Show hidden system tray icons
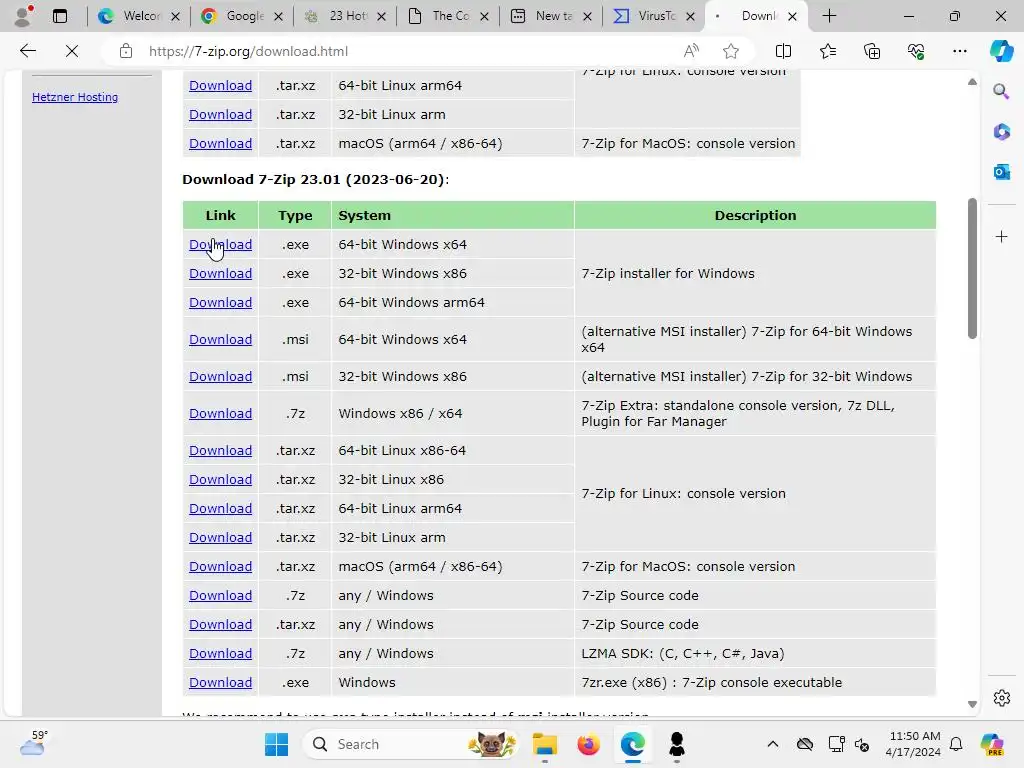 (773, 744)
